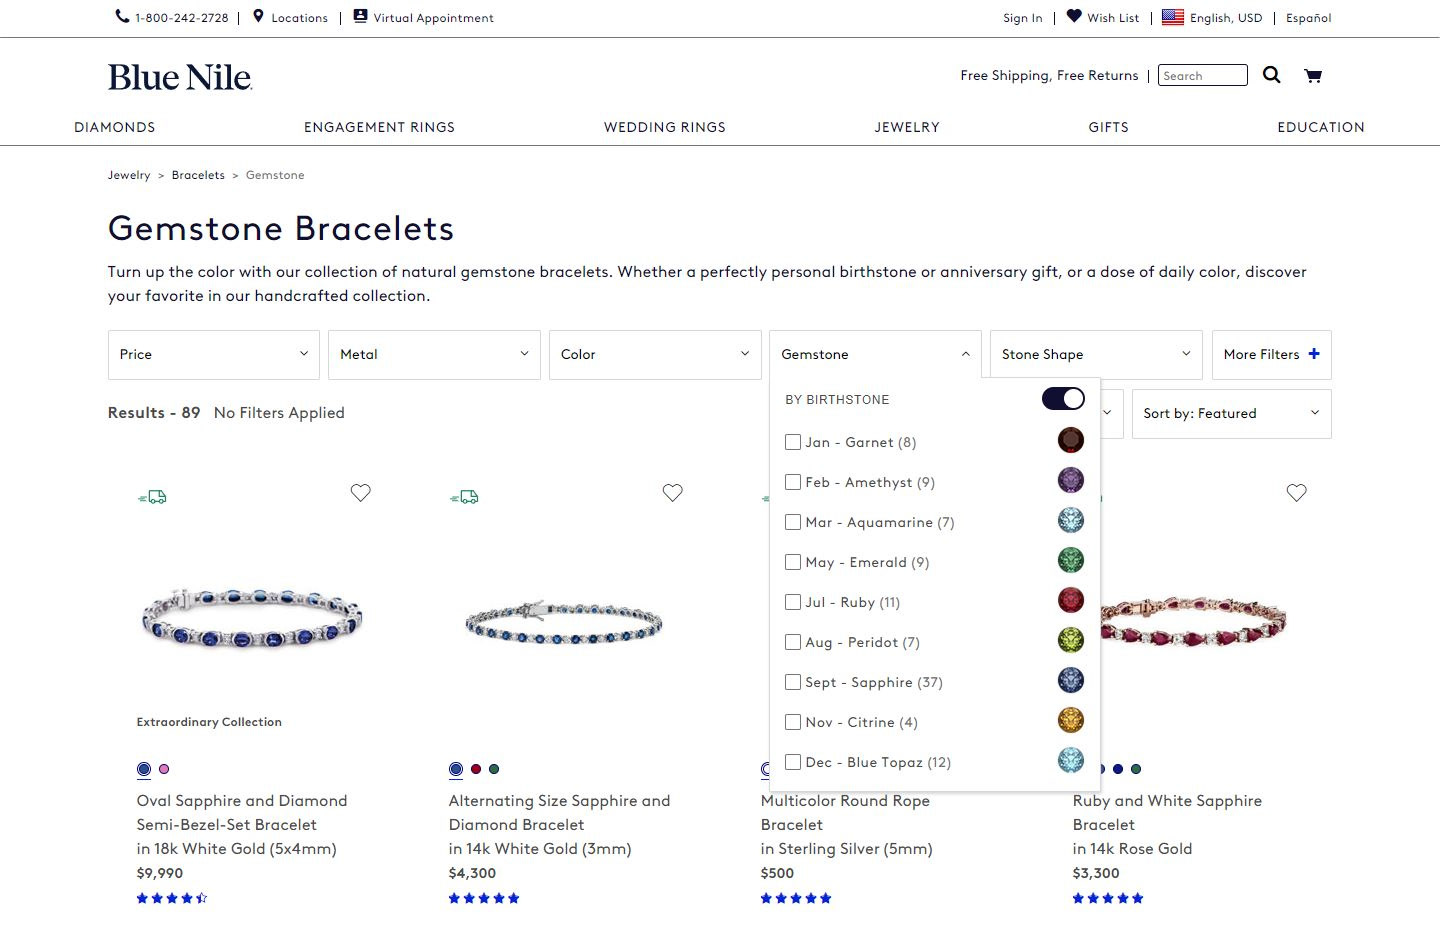
Task: Click the Sign In link
Action: click(1022, 18)
